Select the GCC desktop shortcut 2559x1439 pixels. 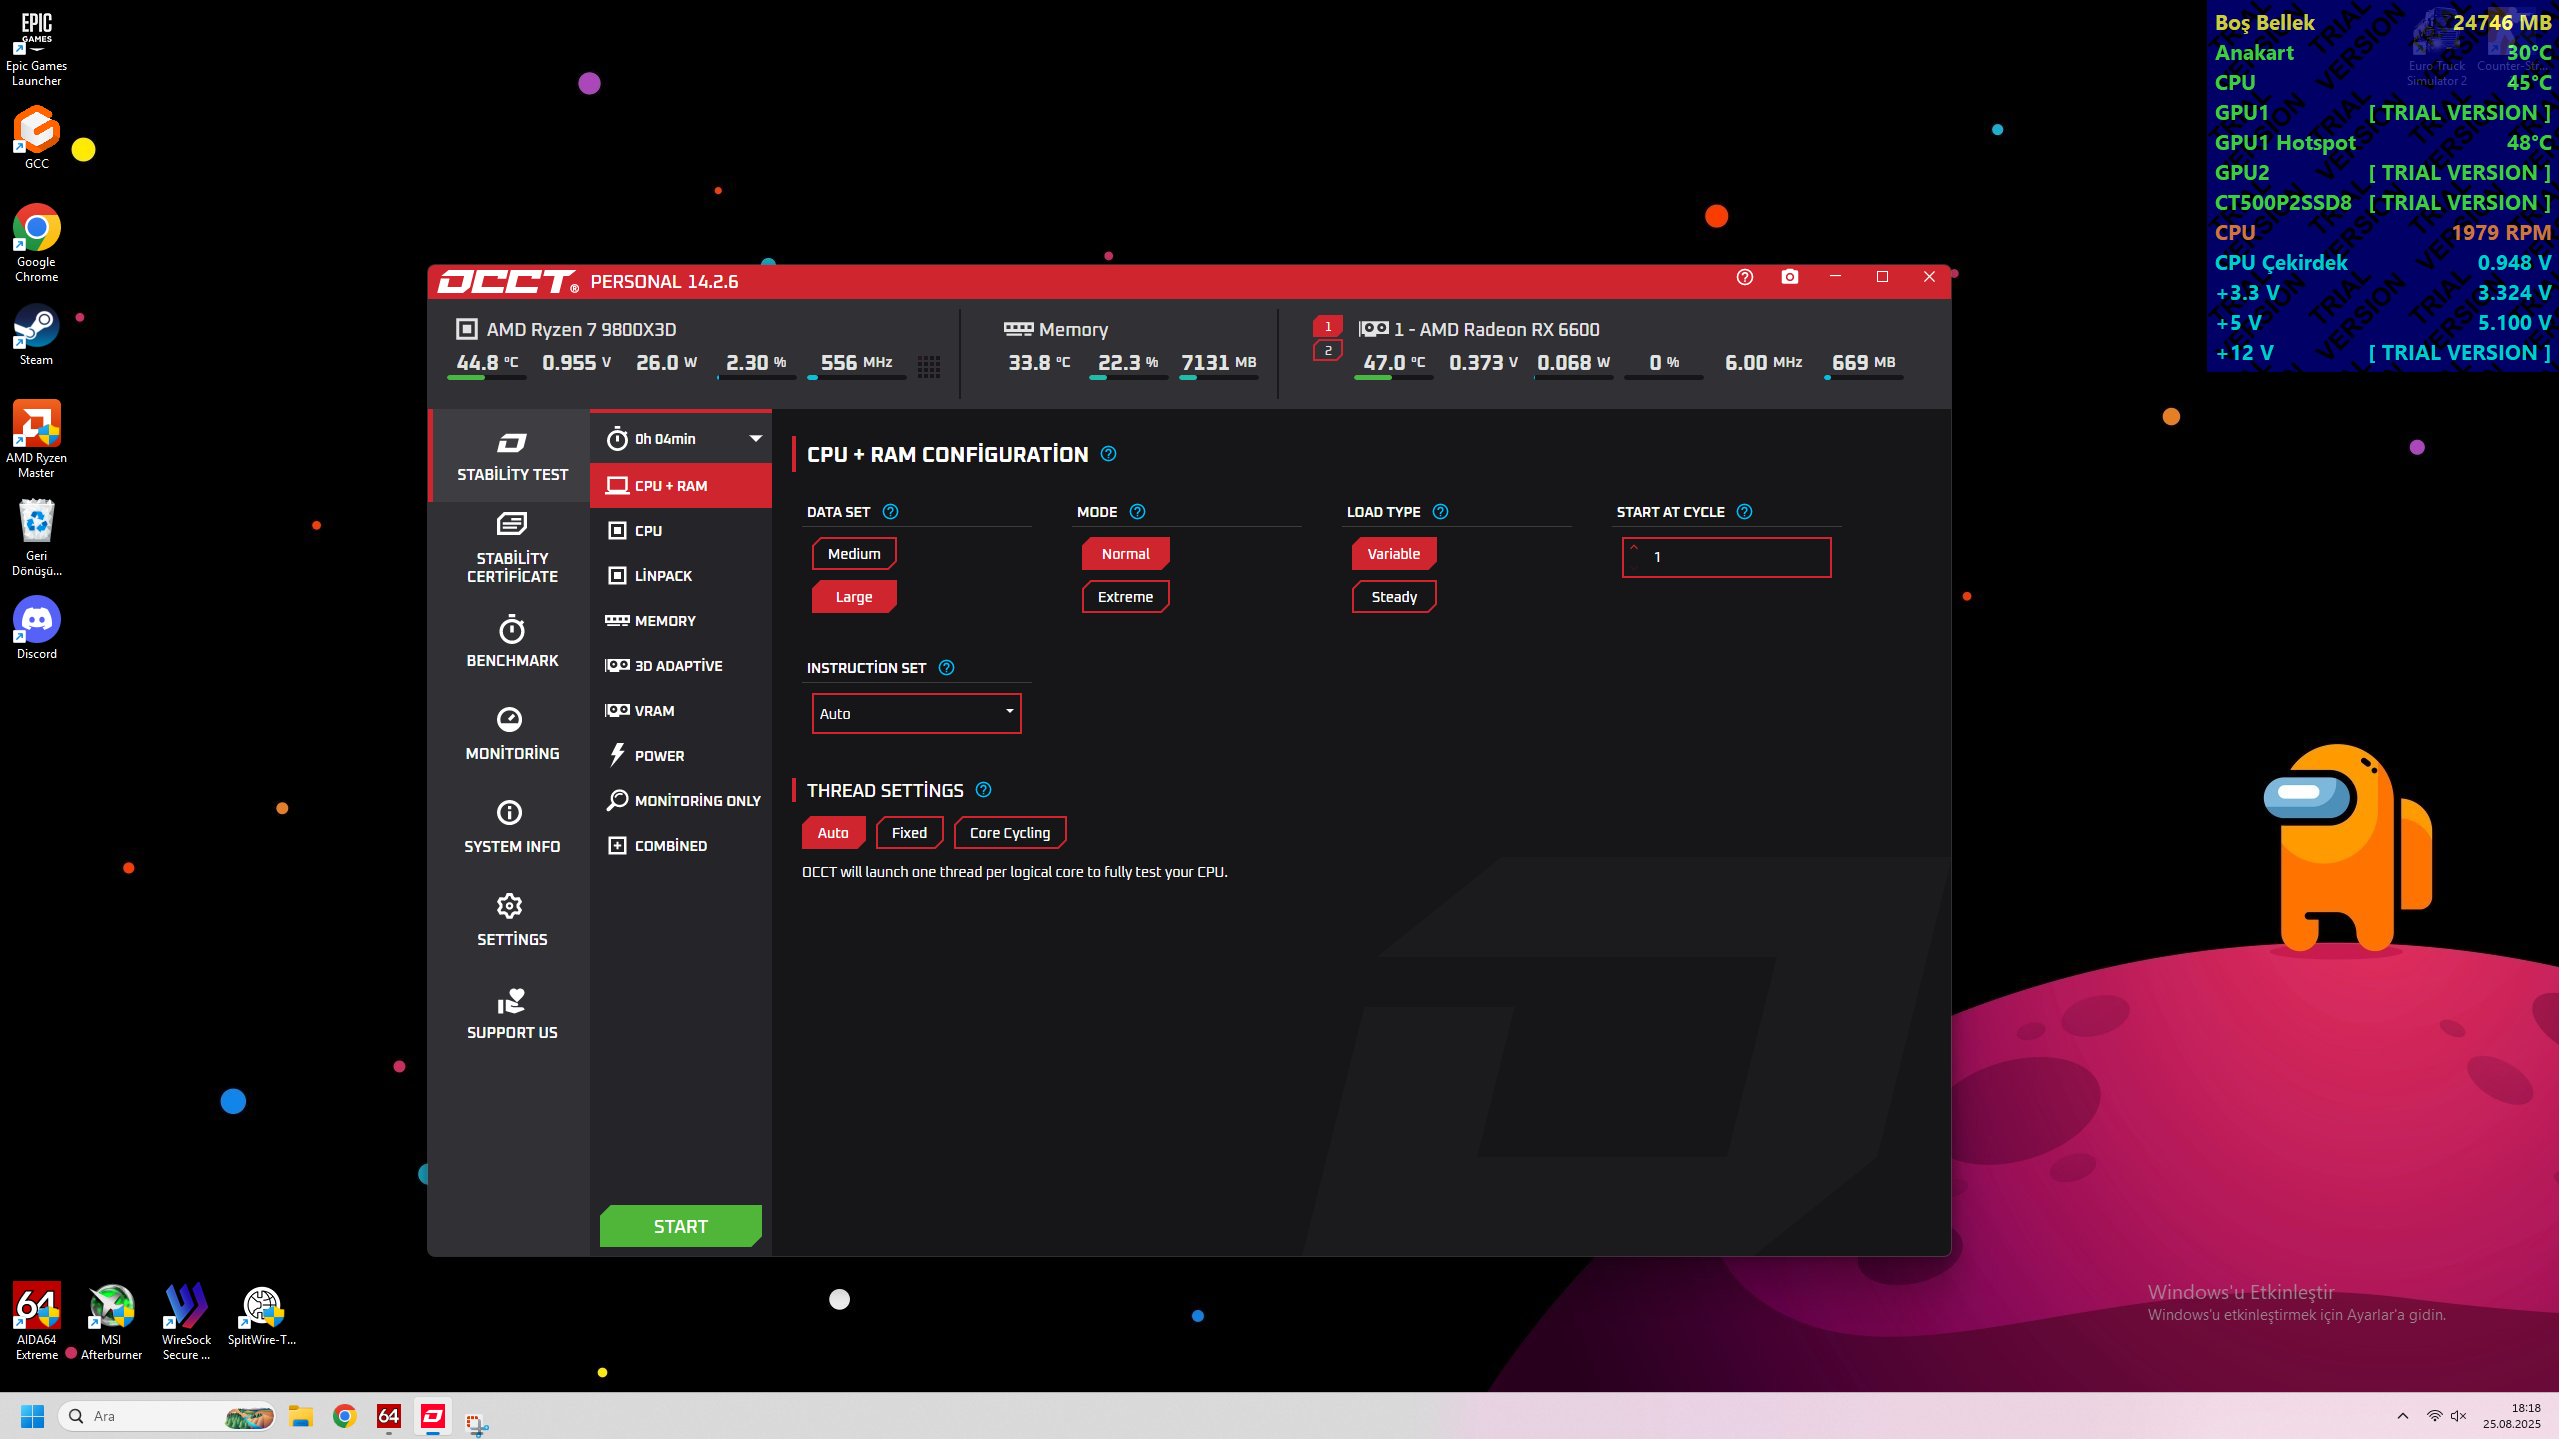37,138
